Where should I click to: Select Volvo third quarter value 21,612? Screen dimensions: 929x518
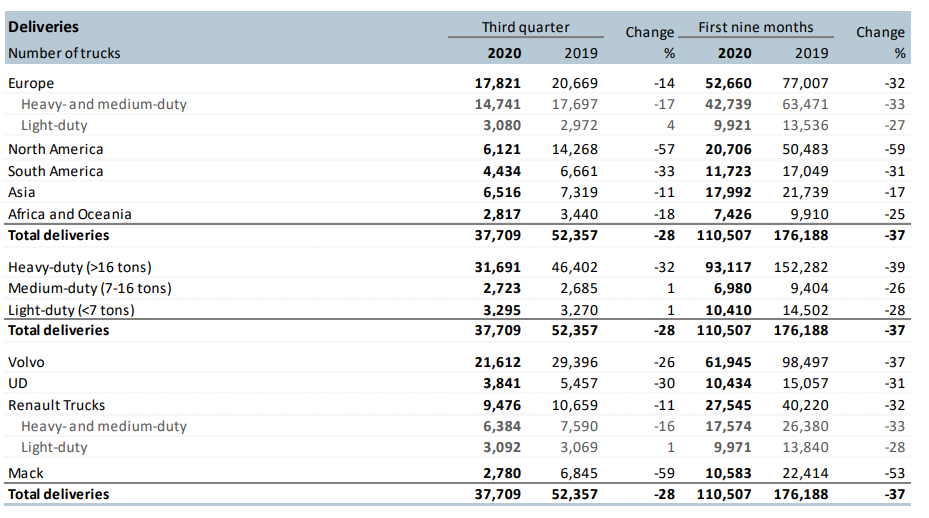click(498, 362)
